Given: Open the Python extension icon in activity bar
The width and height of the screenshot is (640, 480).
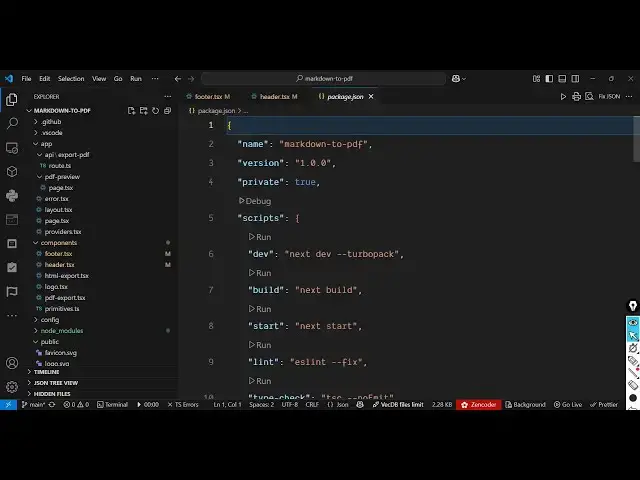Looking at the screenshot, I should 12,196.
